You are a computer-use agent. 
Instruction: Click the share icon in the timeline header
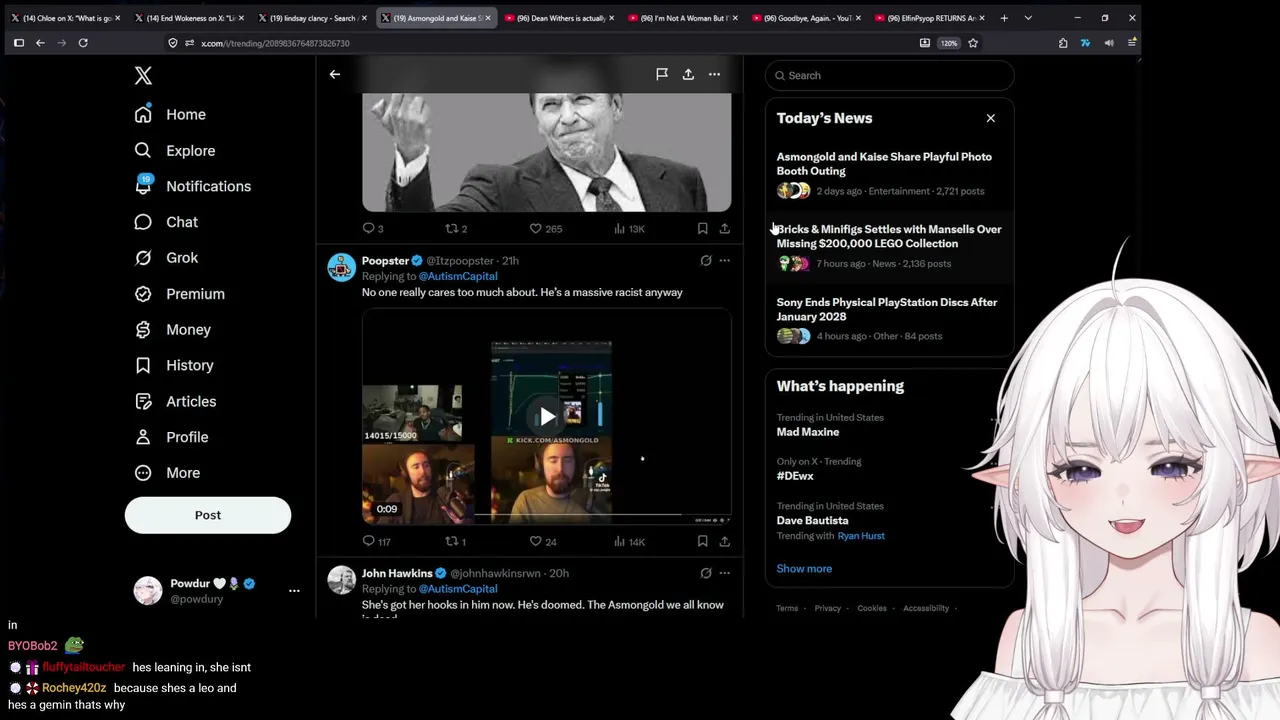coord(688,74)
